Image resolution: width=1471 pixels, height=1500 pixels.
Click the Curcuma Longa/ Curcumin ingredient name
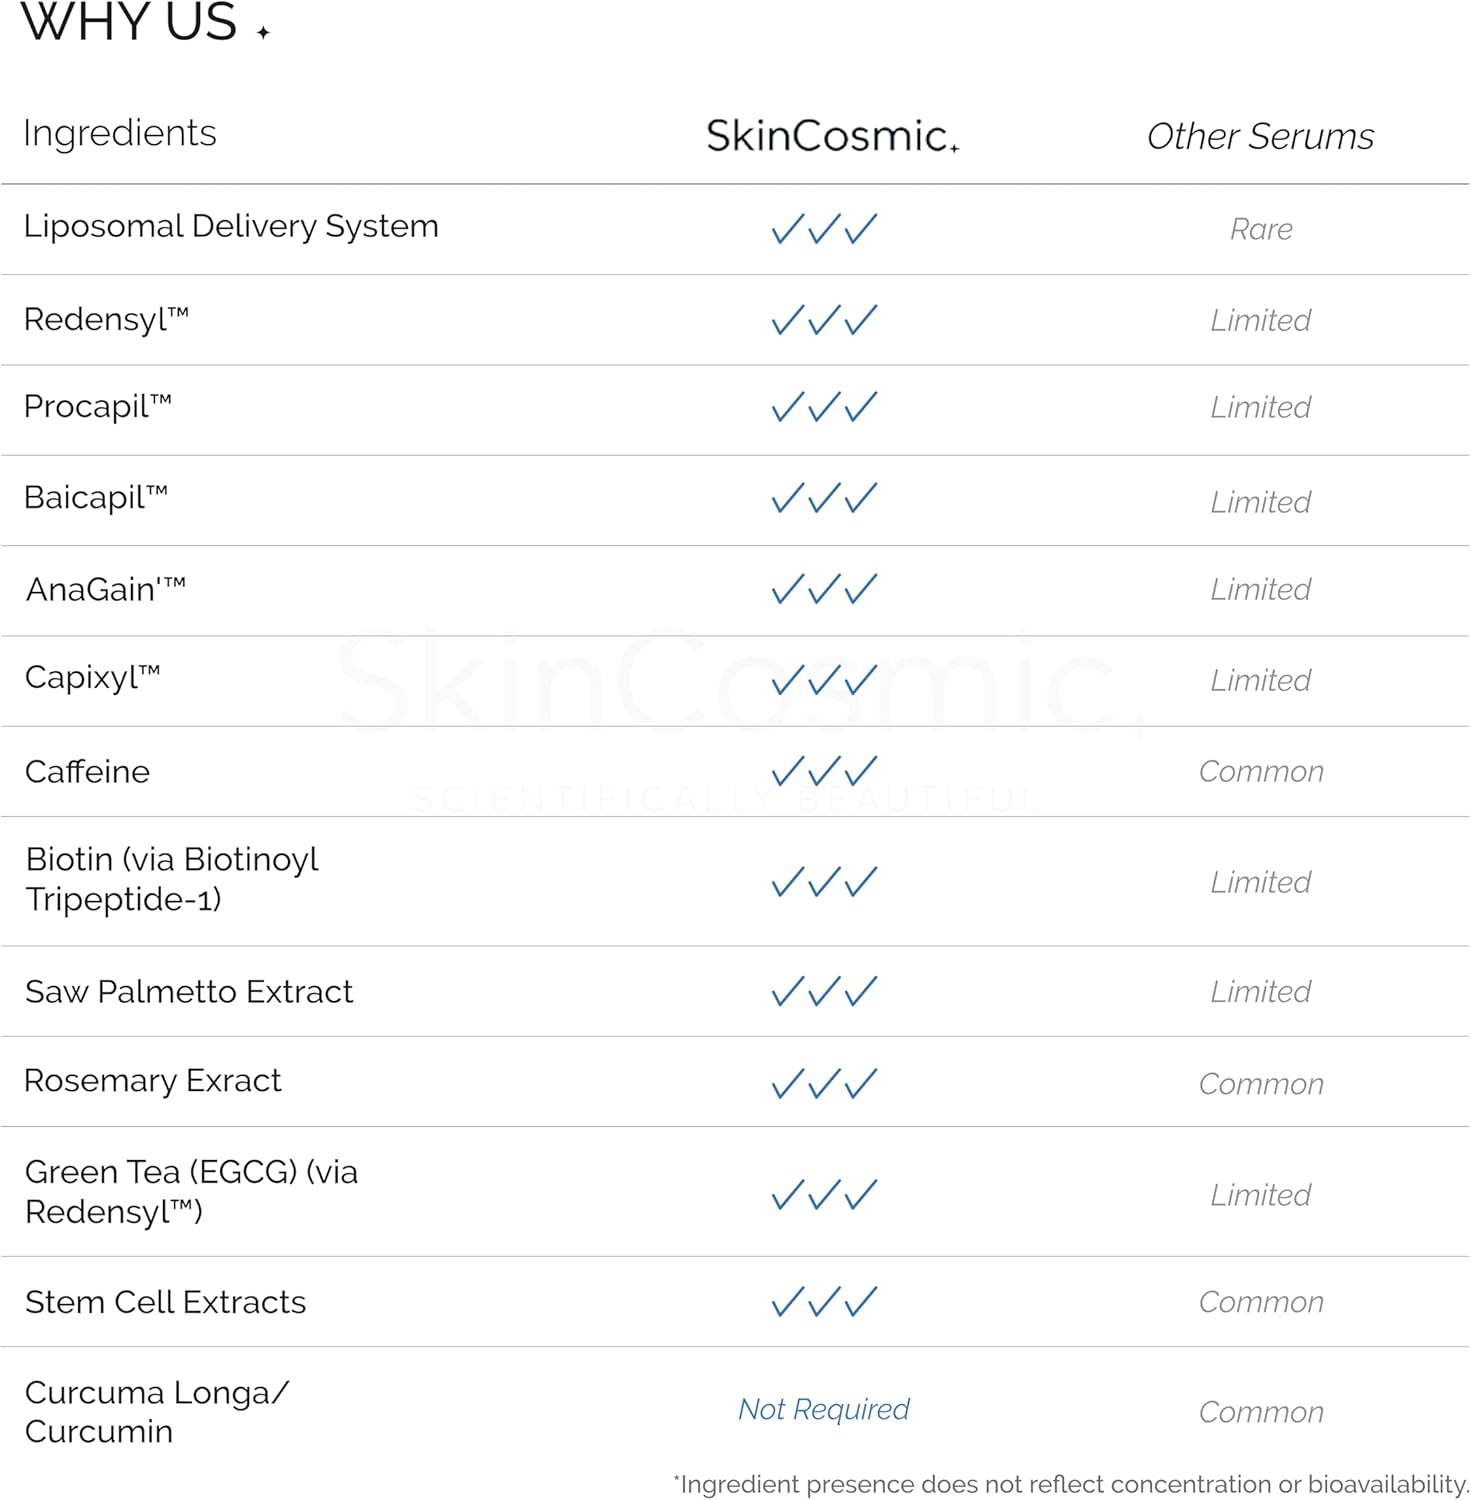tap(156, 1411)
